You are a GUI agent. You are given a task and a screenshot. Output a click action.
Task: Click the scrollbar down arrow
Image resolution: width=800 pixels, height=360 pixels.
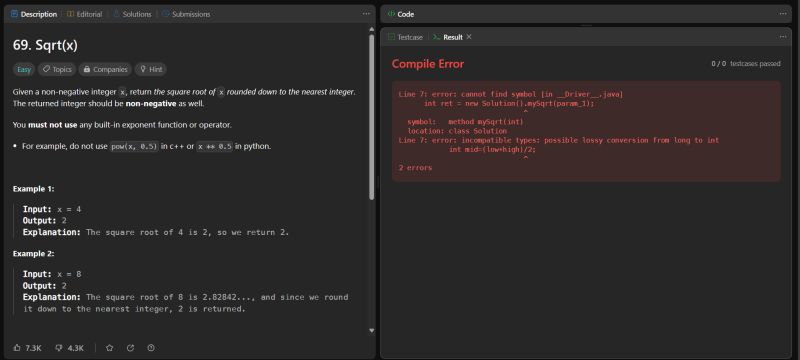371,330
